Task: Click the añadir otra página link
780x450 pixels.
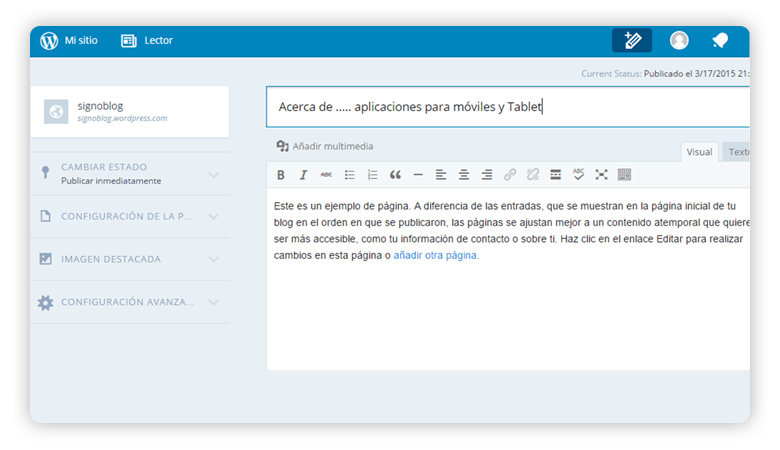Action: (x=435, y=256)
